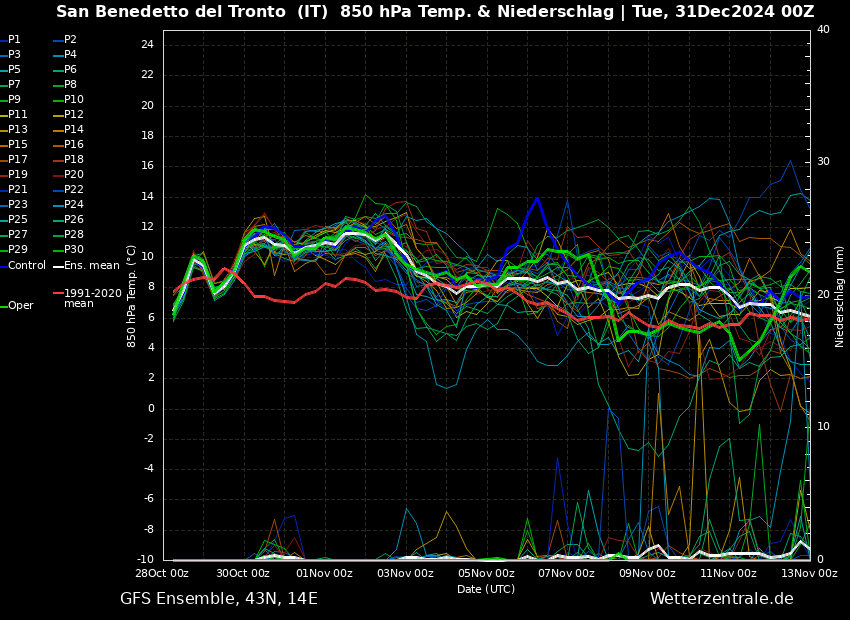The width and height of the screenshot is (850, 620).
Task: Select the P22 legend entry
Action: (74, 190)
